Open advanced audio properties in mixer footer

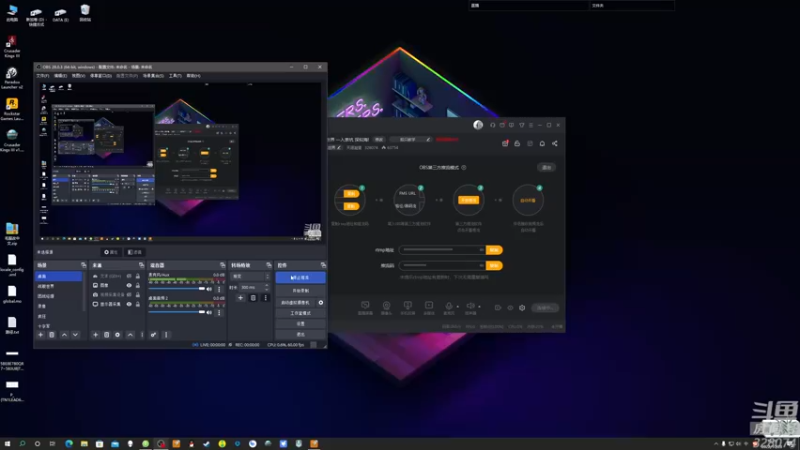coord(154,335)
